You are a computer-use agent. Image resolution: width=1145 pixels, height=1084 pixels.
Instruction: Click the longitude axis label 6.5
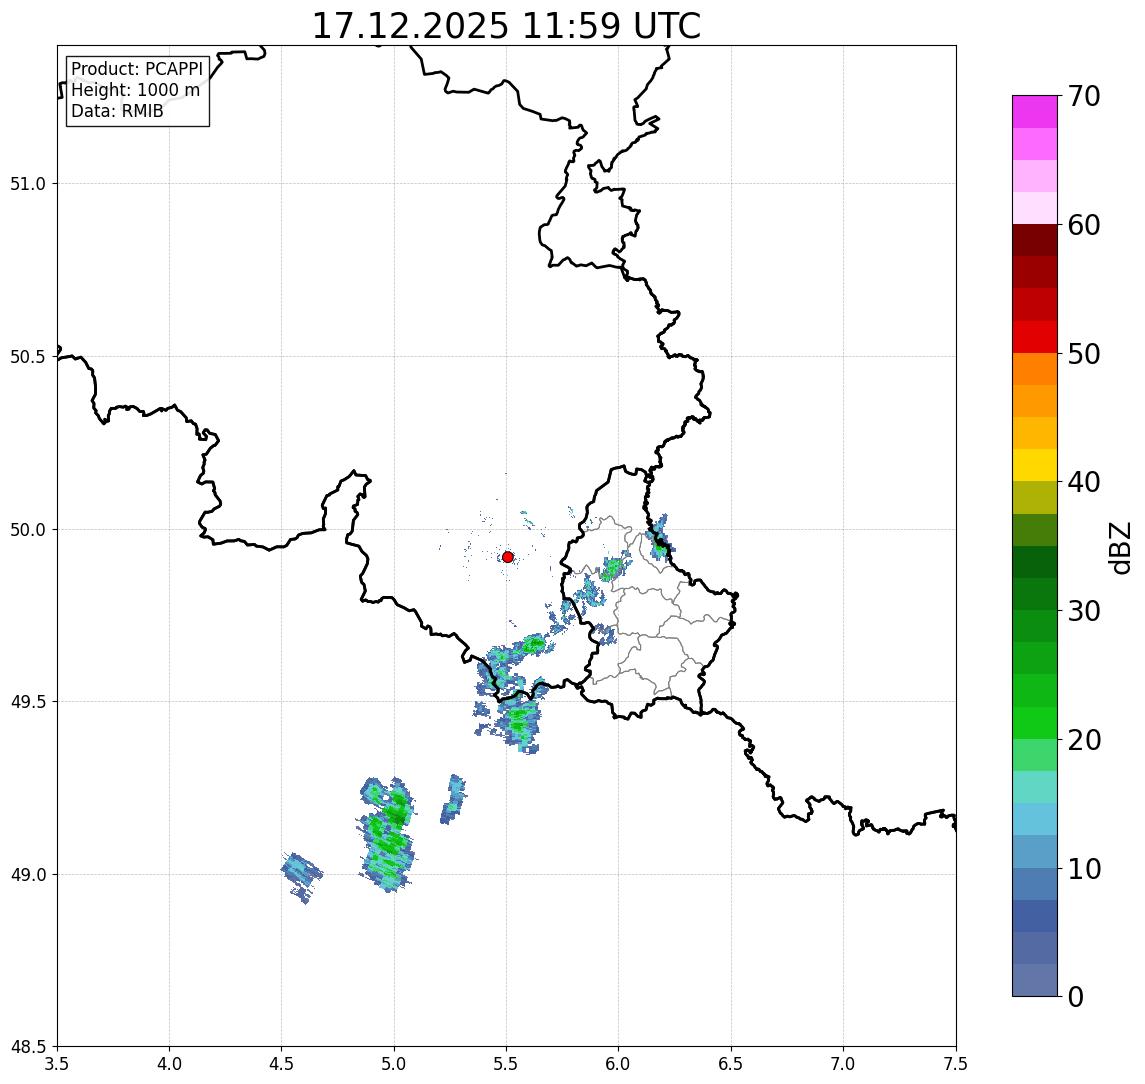click(x=731, y=1064)
